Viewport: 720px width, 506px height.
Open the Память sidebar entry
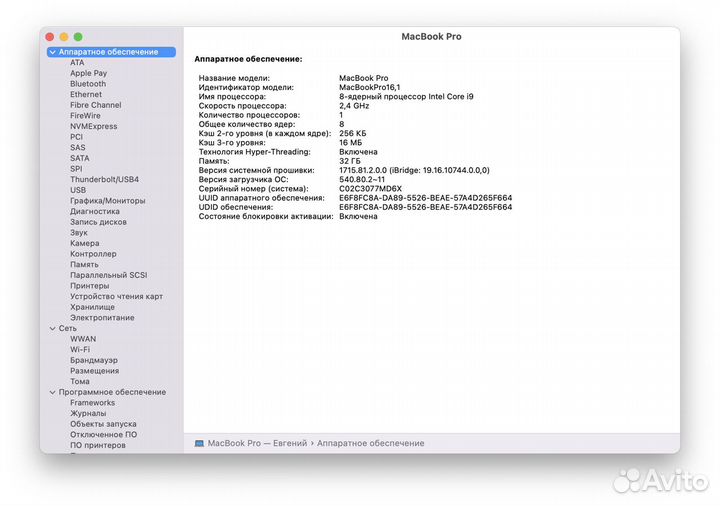coord(84,264)
